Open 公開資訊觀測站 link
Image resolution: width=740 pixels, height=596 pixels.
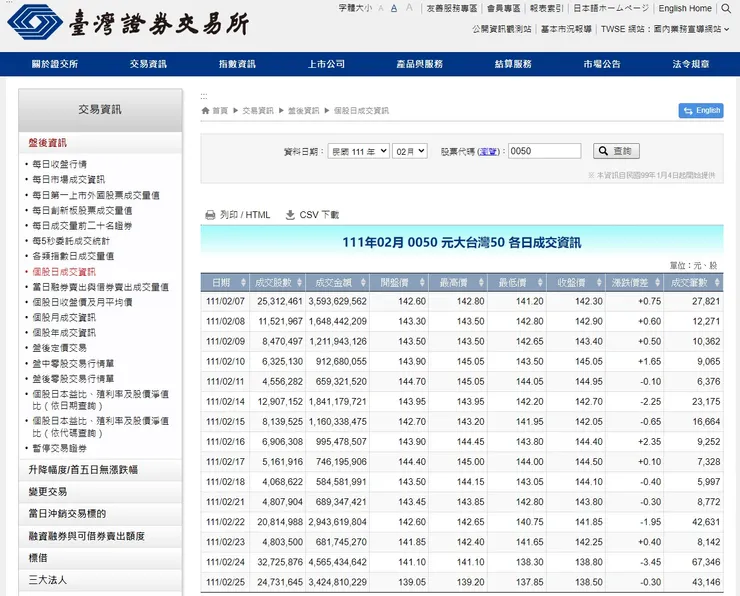502,29
